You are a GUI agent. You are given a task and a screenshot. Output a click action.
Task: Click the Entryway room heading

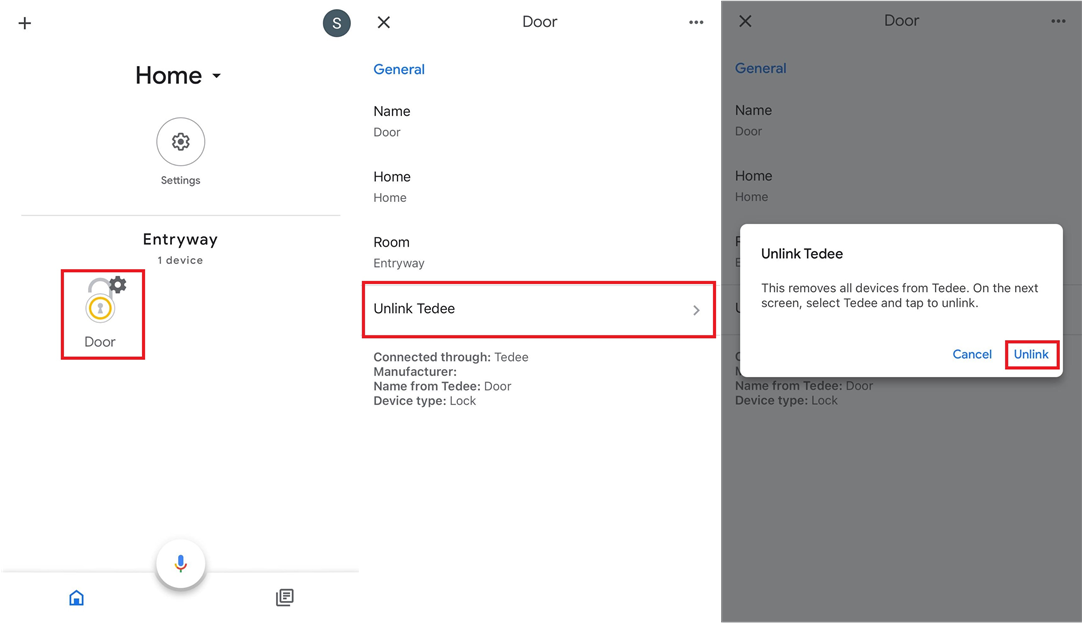point(180,240)
